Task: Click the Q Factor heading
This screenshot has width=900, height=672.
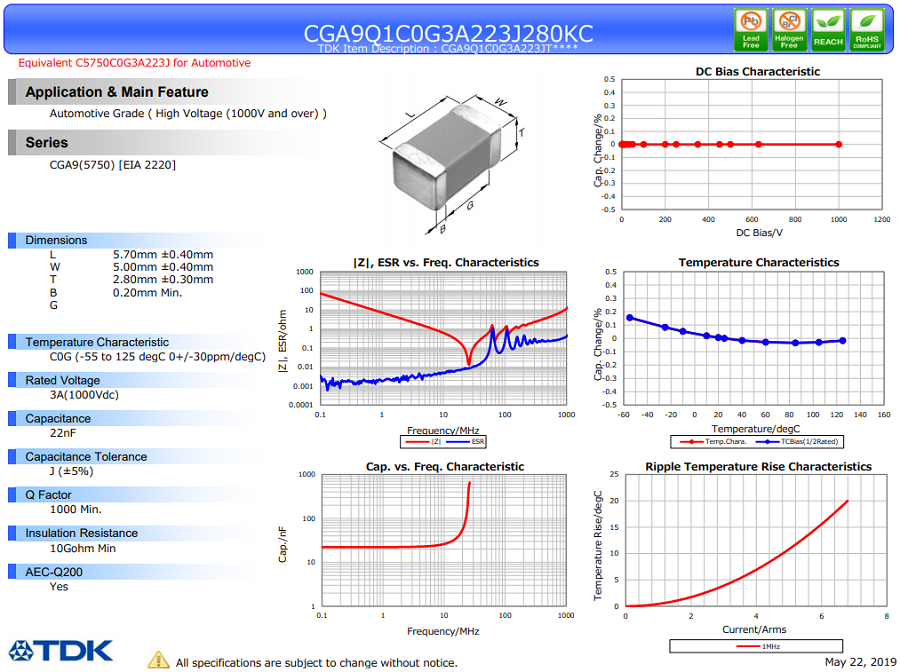Action: click(48, 495)
